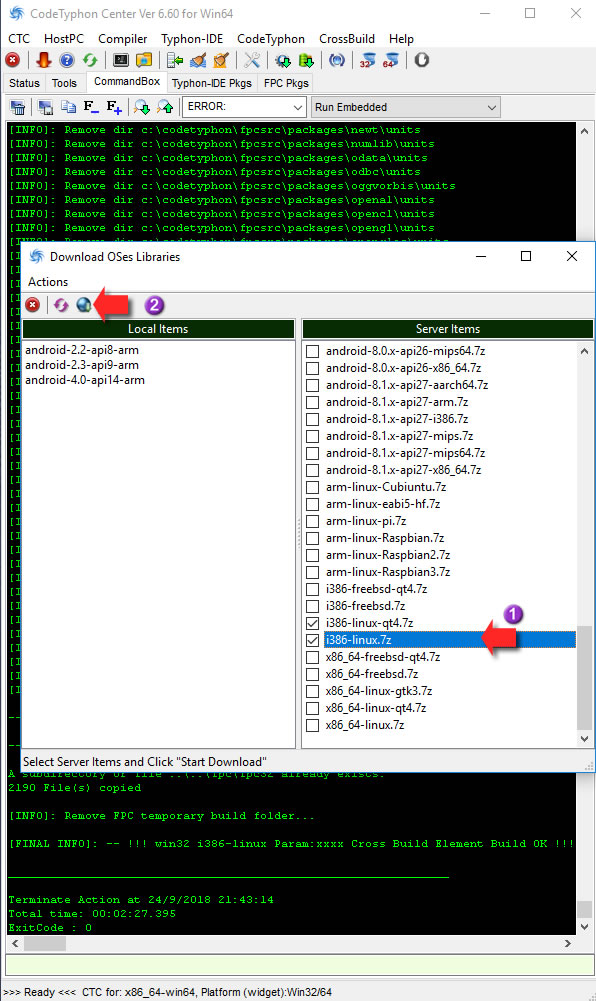
Task: Check x86_64-linux-gtk3.7z checkbox
Action: (x=313, y=691)
